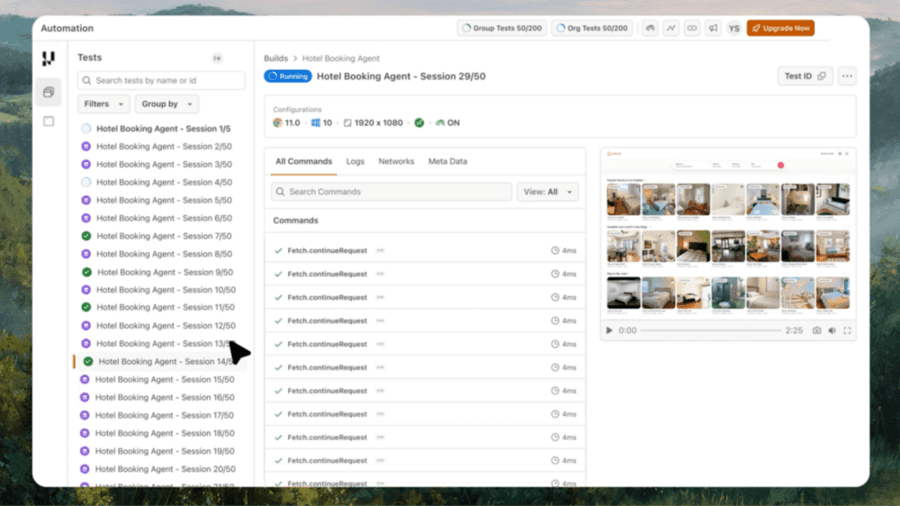Screen dimensions: 900x506
Task: Click the tunnel cloud icon in top bar
Action: [650, 28]
